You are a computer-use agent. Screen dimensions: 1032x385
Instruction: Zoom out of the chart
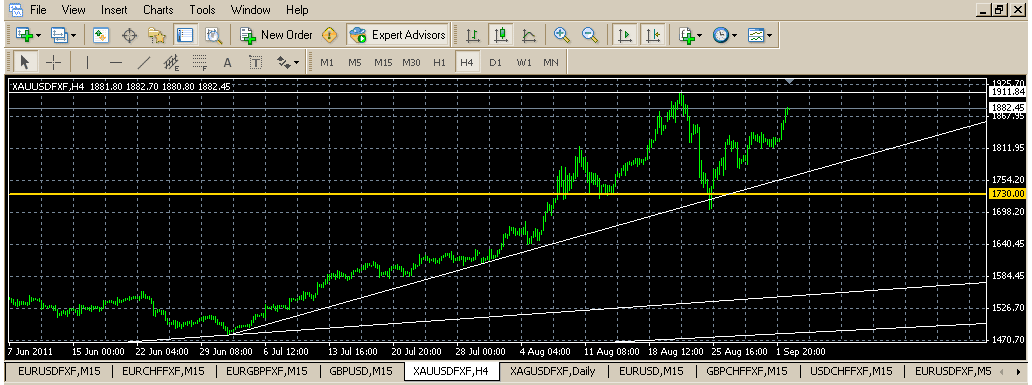coord(590,35)
